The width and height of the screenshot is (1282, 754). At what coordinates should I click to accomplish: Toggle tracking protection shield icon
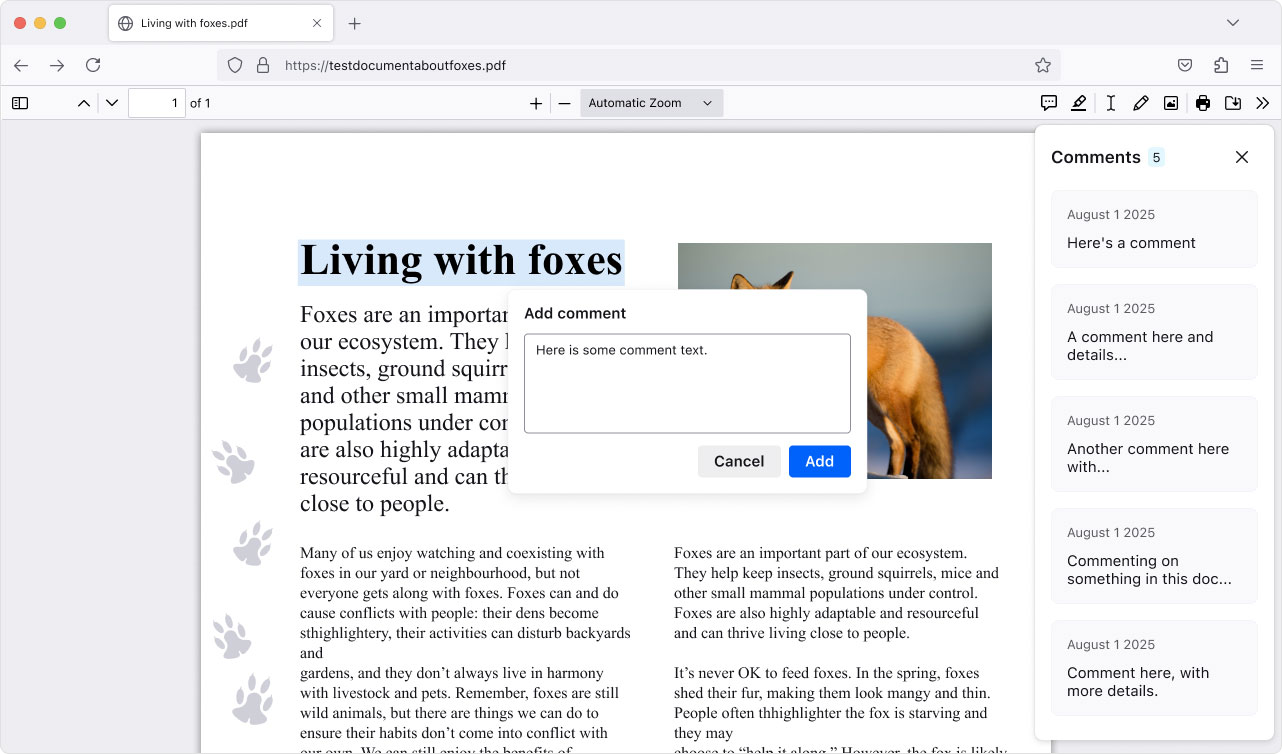pos(235,64)
